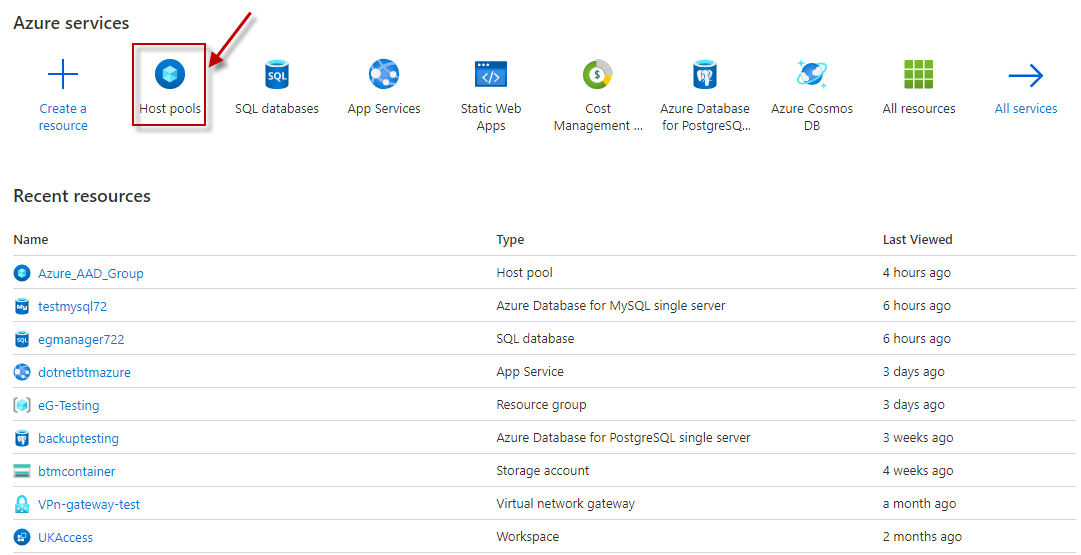Click the 'App Service' type cell
Image resolution: width=1081 pixels, height=555 pixels.
point(529,372)
